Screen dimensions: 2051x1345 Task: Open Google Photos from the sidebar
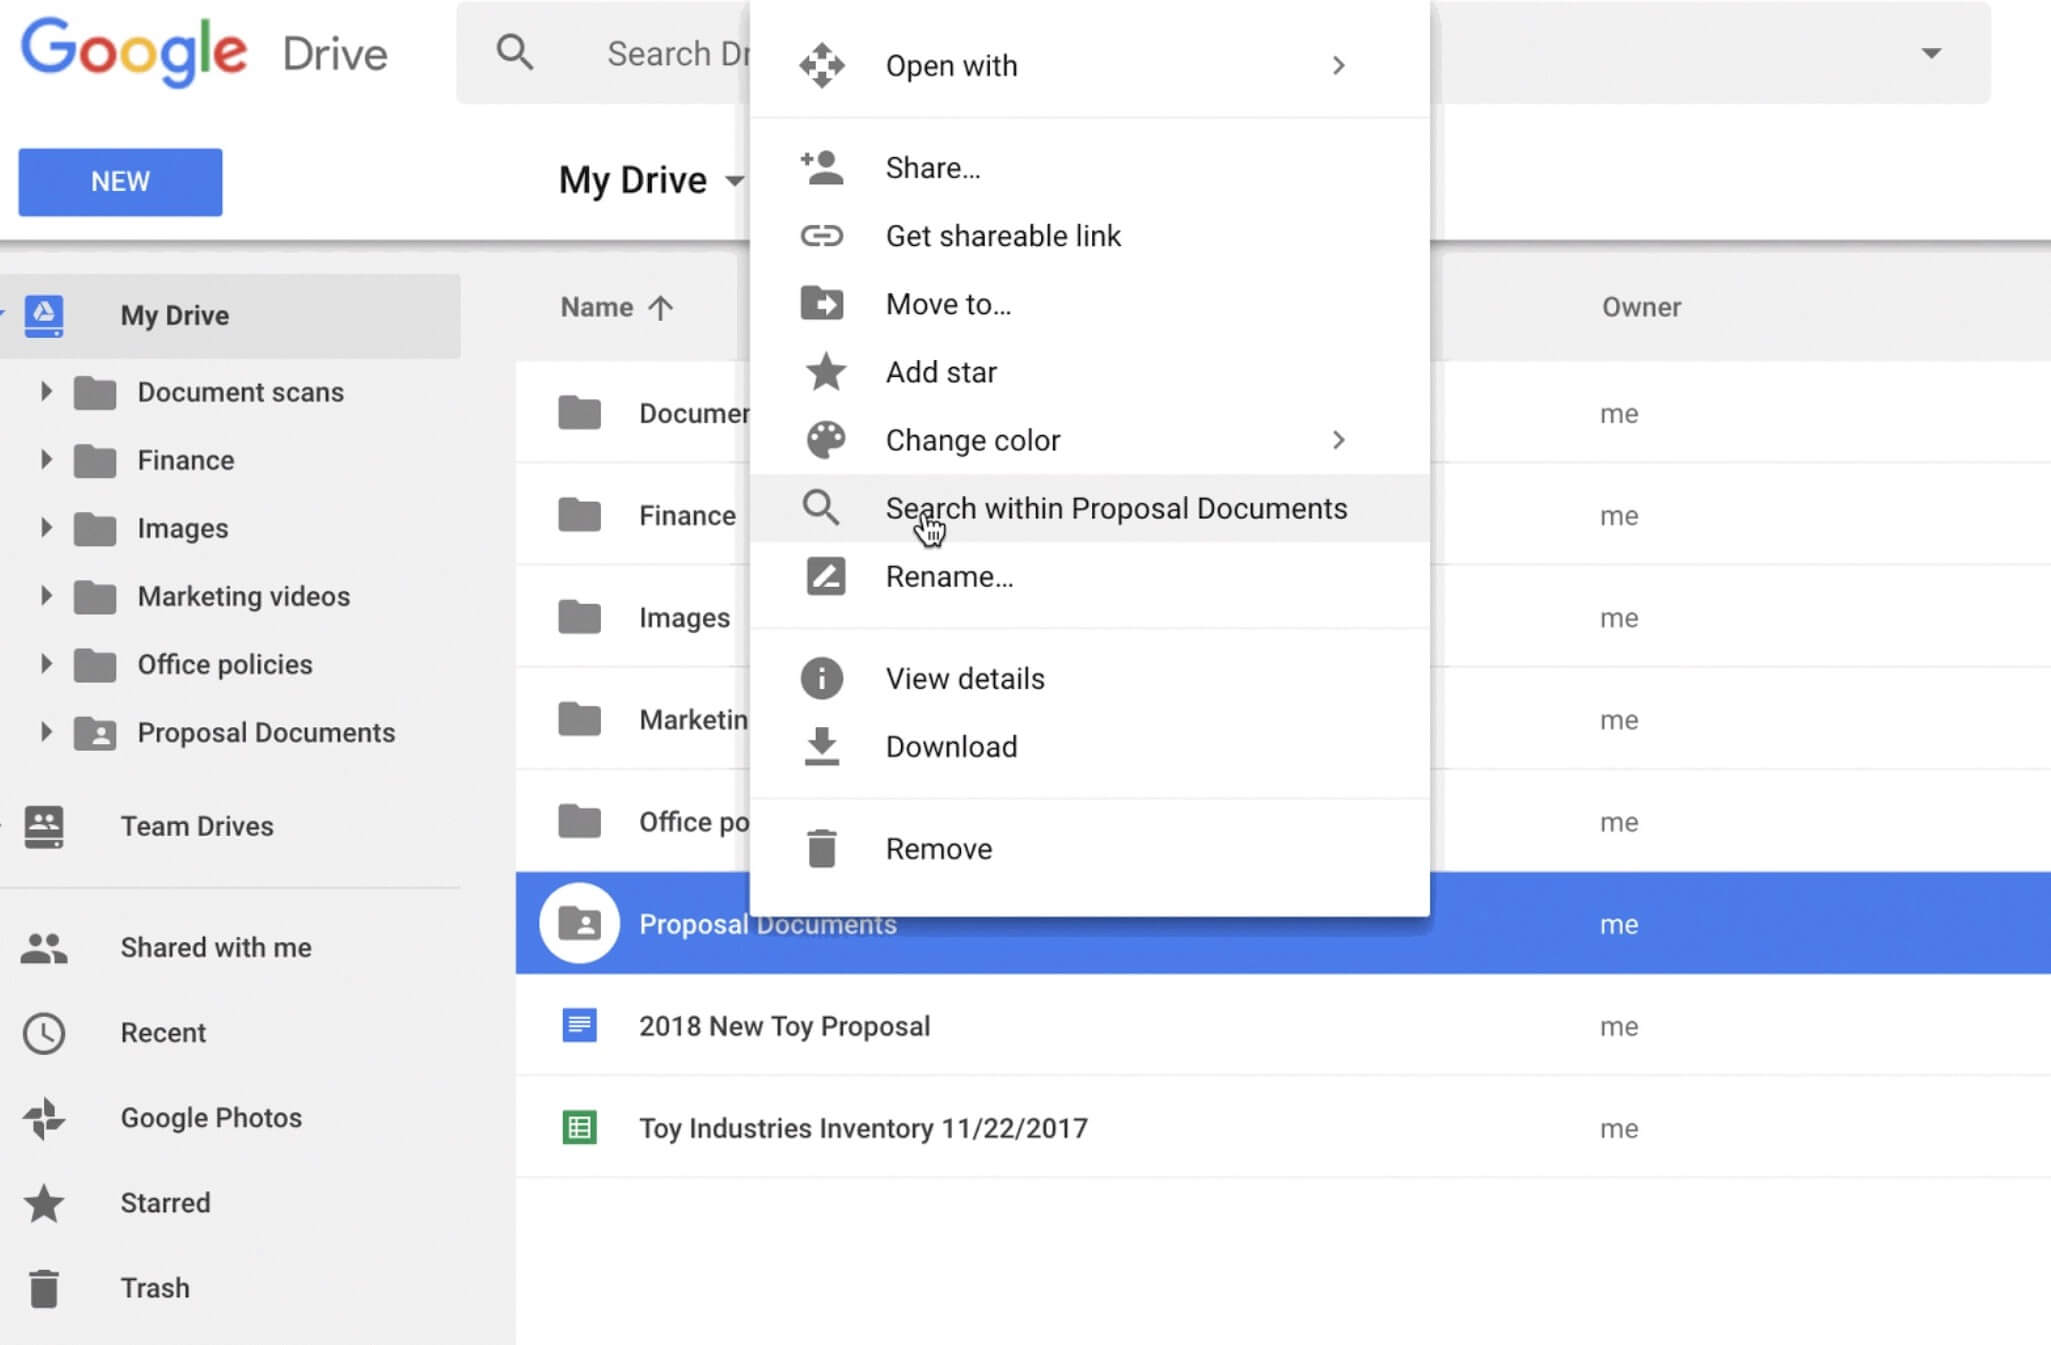[210, 1117]
